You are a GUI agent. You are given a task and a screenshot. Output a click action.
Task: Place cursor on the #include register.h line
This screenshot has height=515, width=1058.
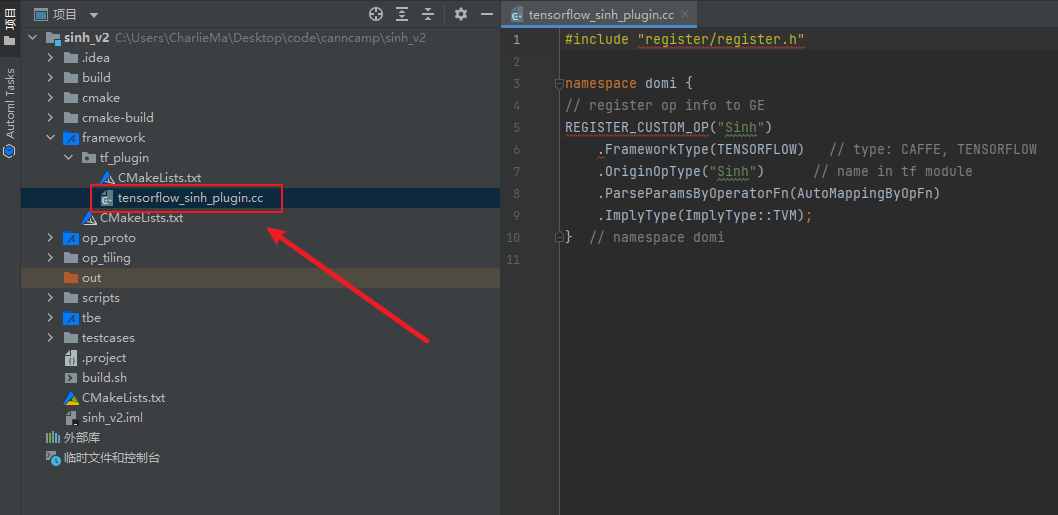(x=686, y=39)
